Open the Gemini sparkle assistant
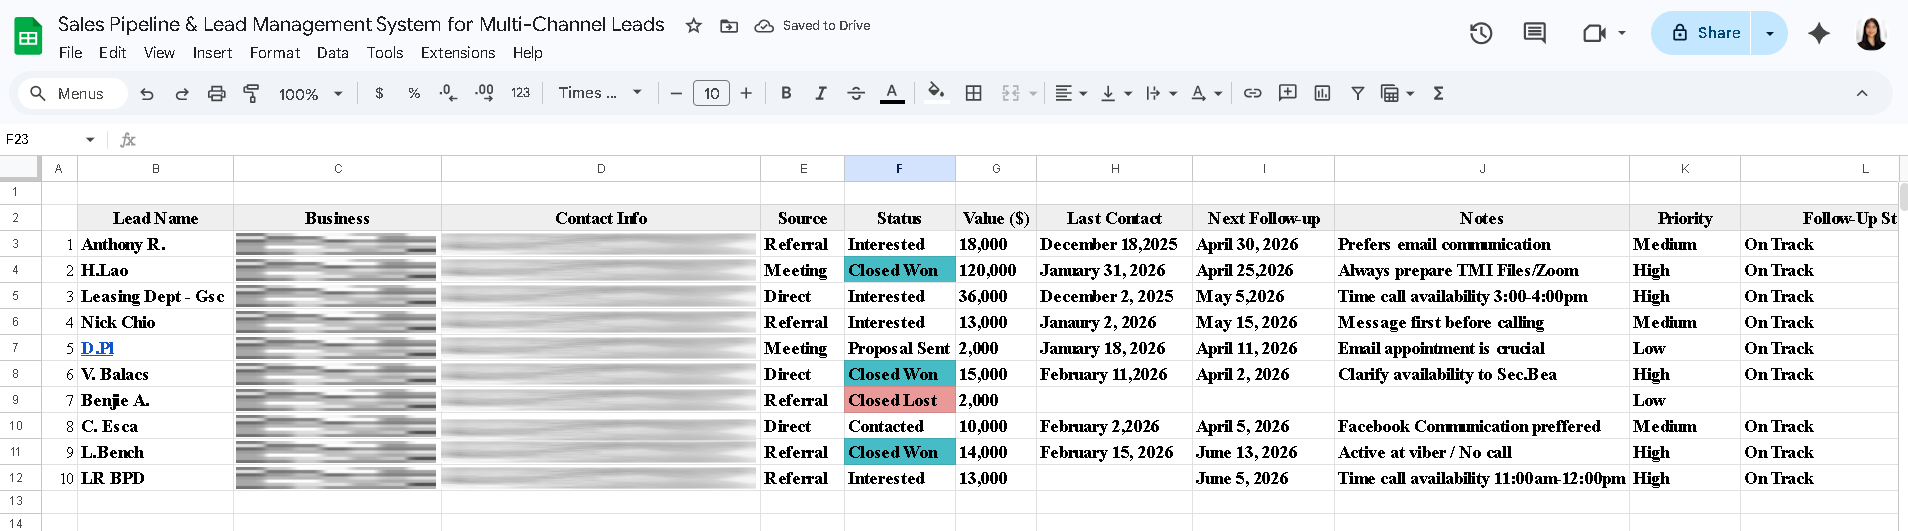1908x531 pixels. click(x=1819, y=33)
